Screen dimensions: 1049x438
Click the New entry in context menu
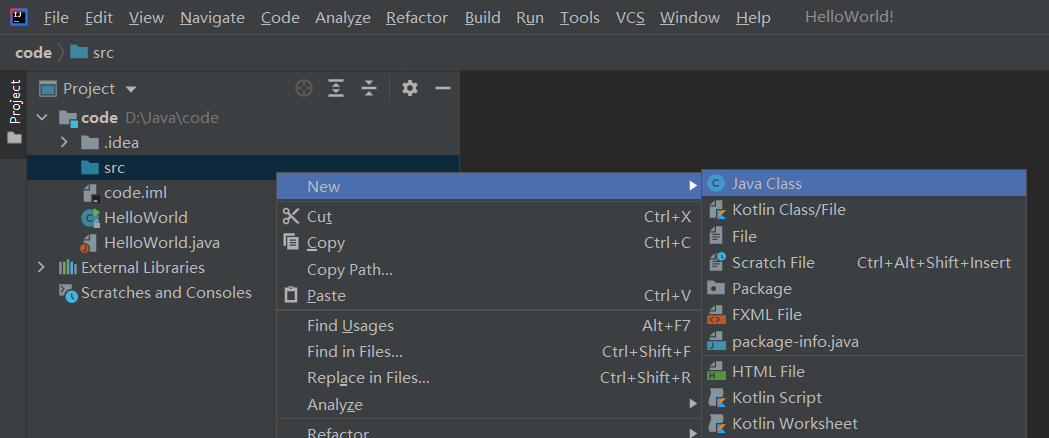tap(489, 186)
